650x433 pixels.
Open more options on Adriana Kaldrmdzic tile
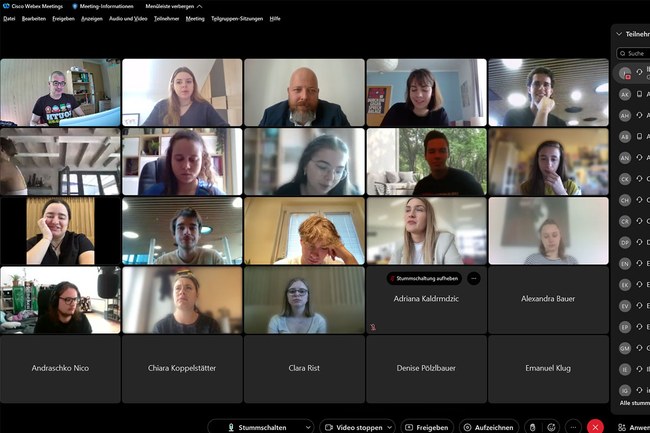coord(473,278)
